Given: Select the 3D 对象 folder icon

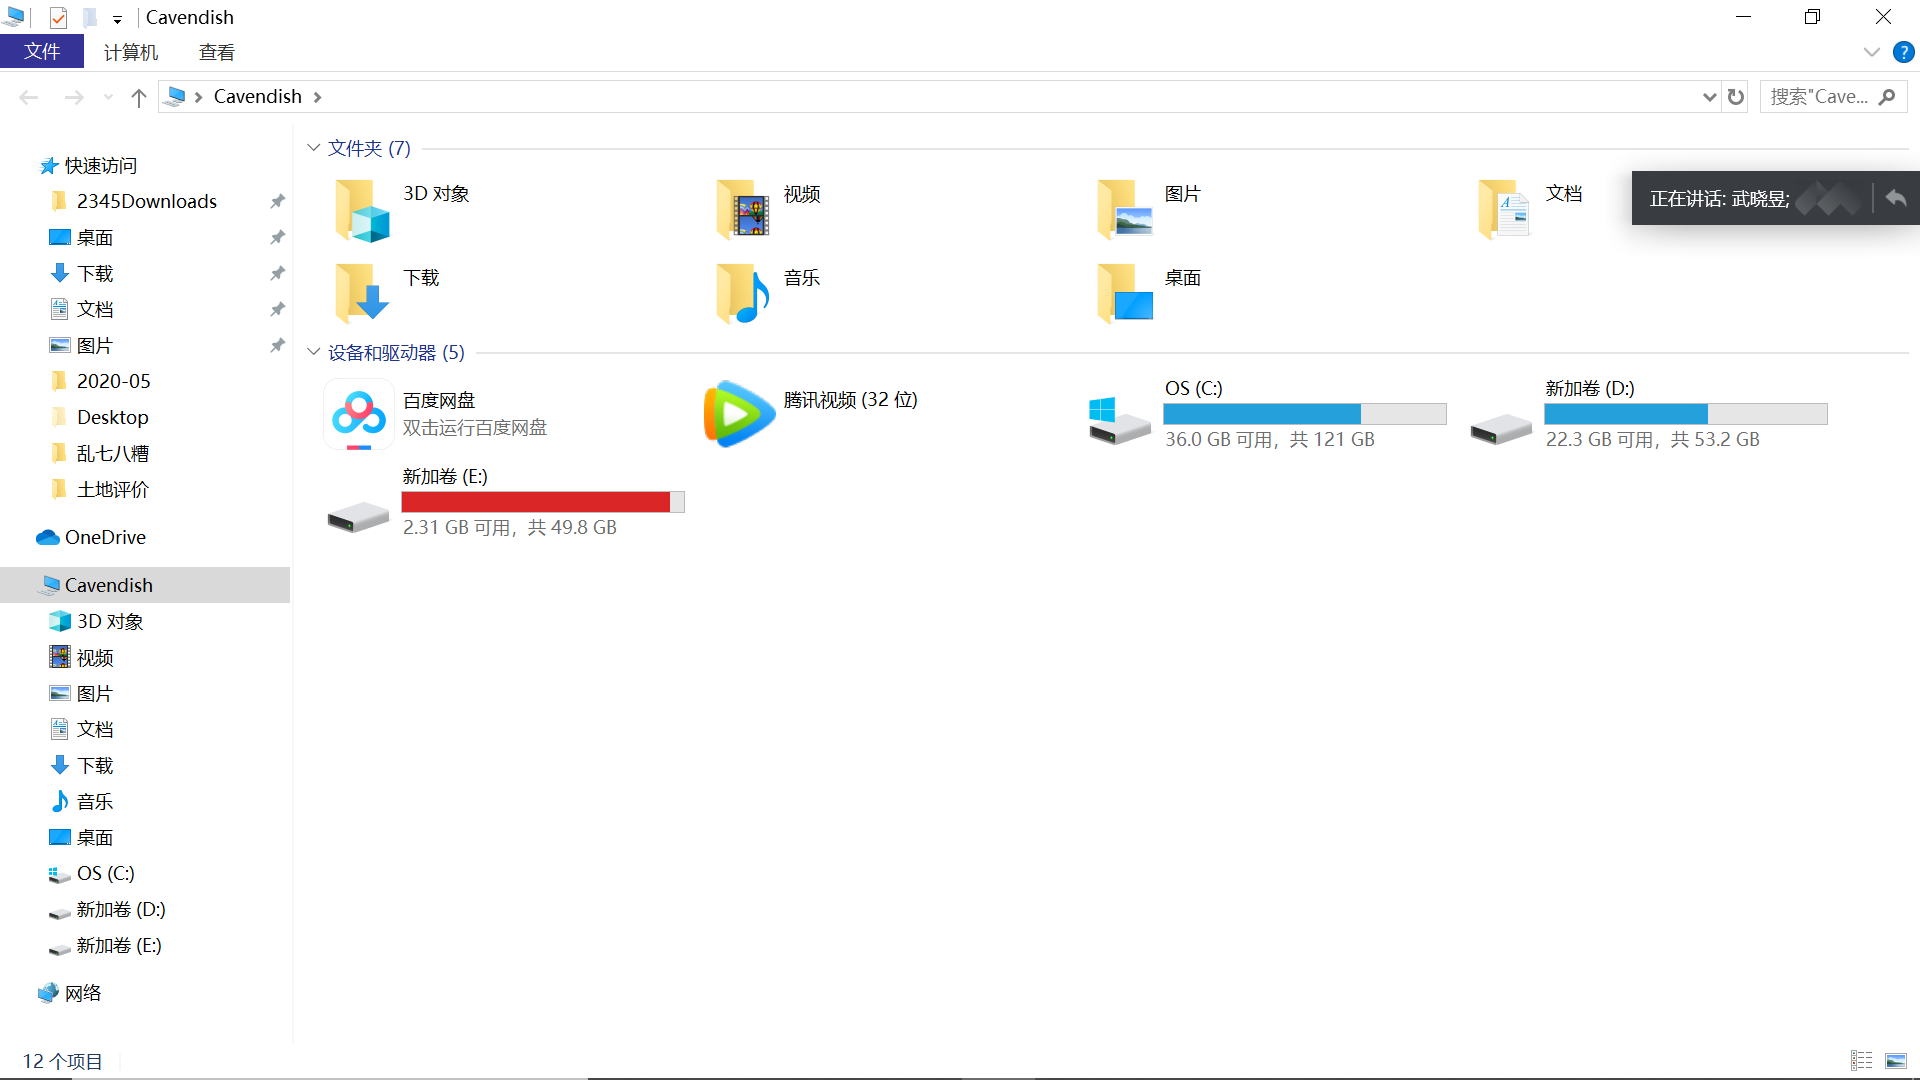Looking at the screenshot, I should click(362, 211).
